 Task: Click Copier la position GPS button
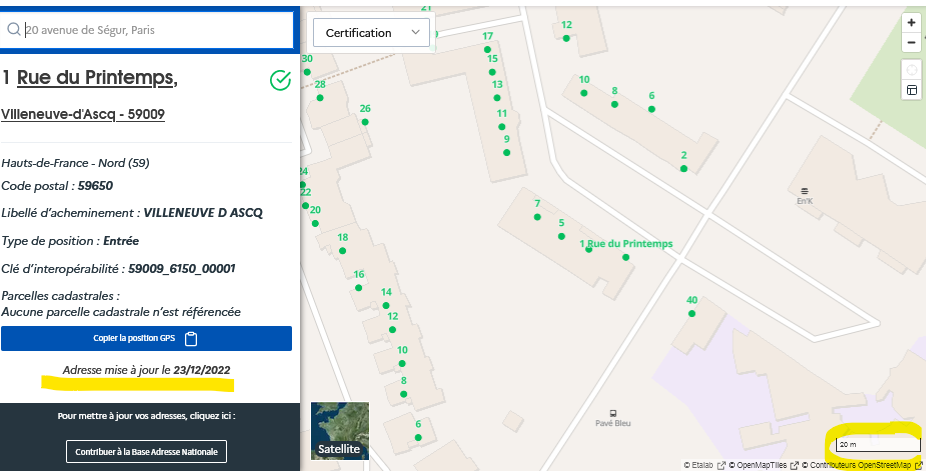pyautogui.click(x=146, y=338)
